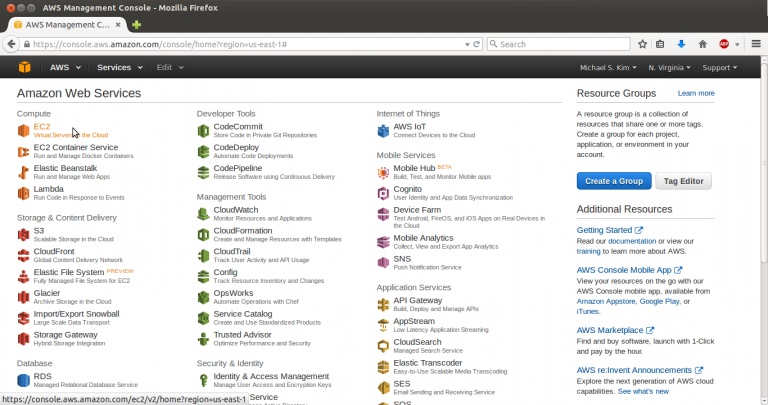Click the SNS icon
Image resolution: width=768 pixels, height=405 pixels.
383,263
